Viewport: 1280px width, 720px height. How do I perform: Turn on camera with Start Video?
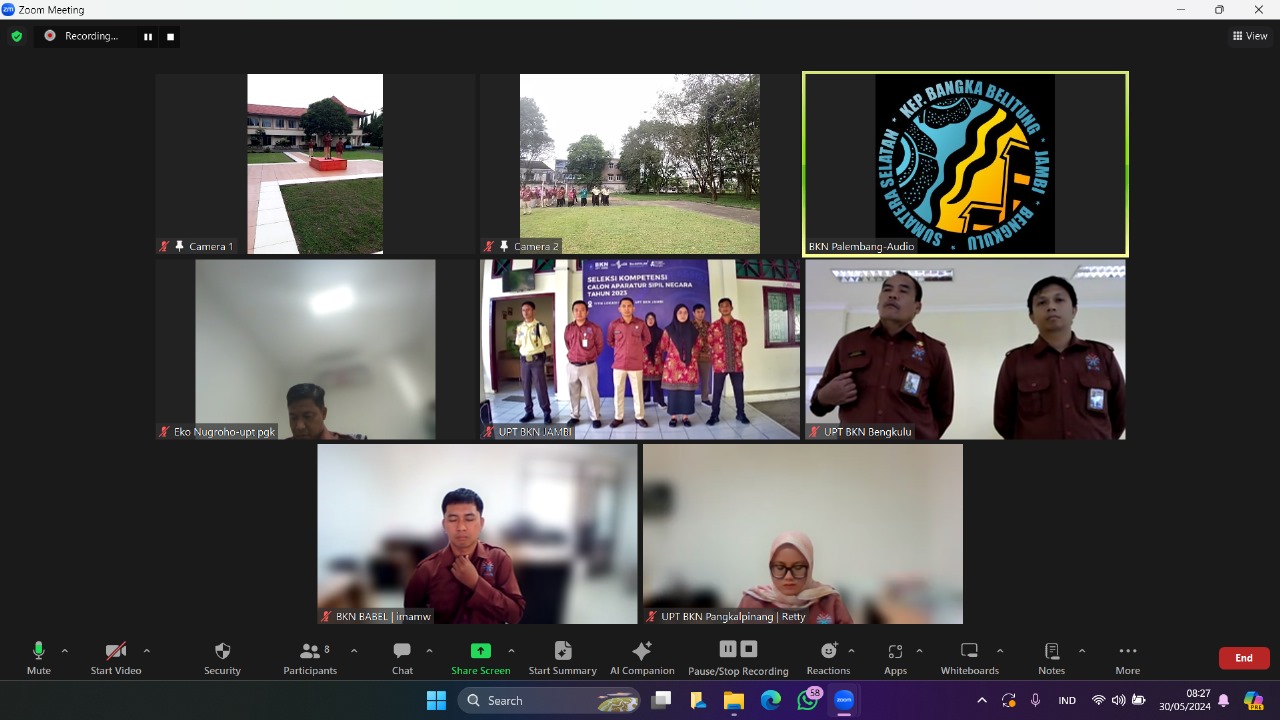point(116,657)
